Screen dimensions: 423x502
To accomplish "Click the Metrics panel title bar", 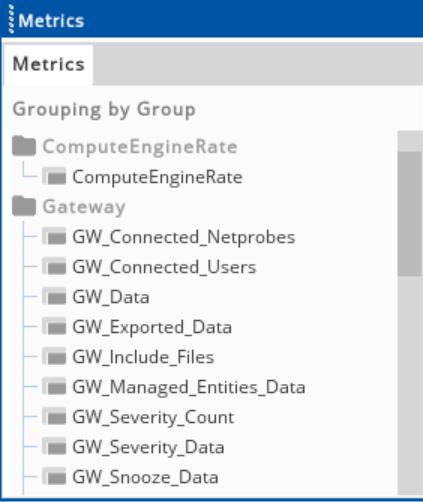I will [211, 19].
